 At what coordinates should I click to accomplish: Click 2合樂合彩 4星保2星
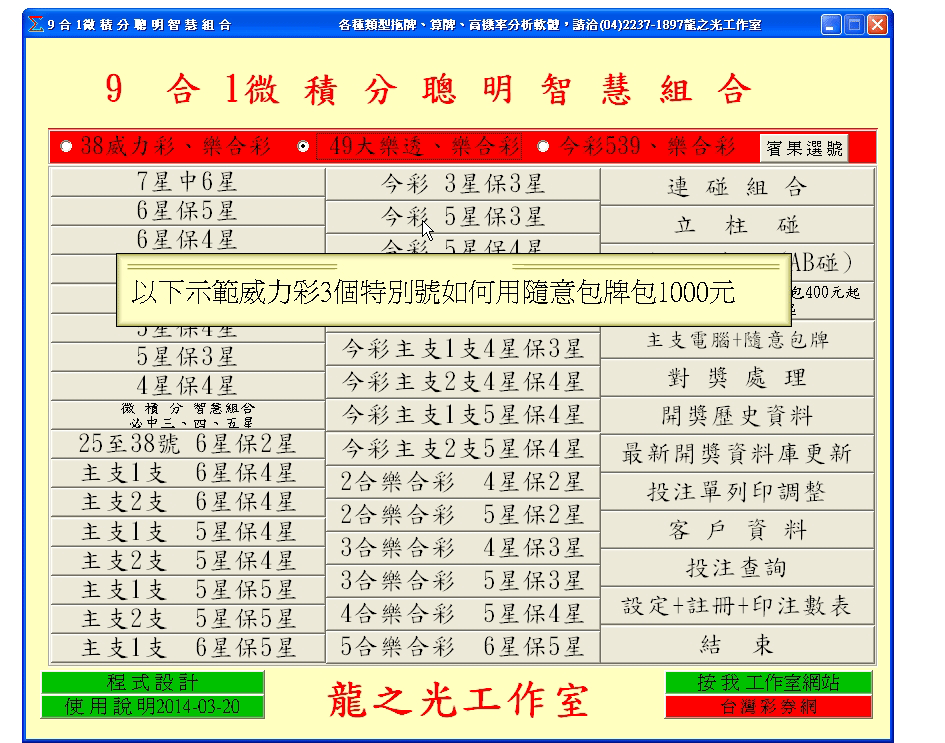point(463,481)
